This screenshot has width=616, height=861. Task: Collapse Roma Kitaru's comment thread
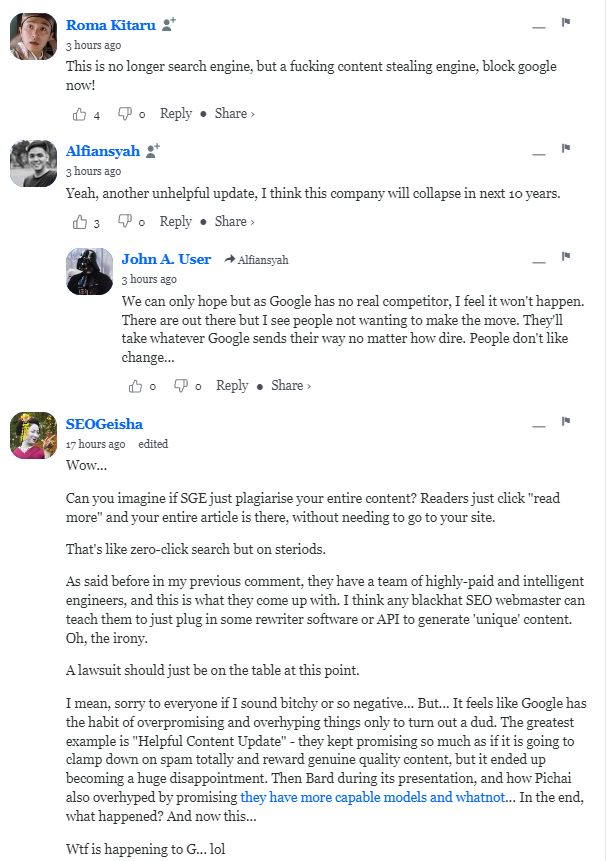539,26
